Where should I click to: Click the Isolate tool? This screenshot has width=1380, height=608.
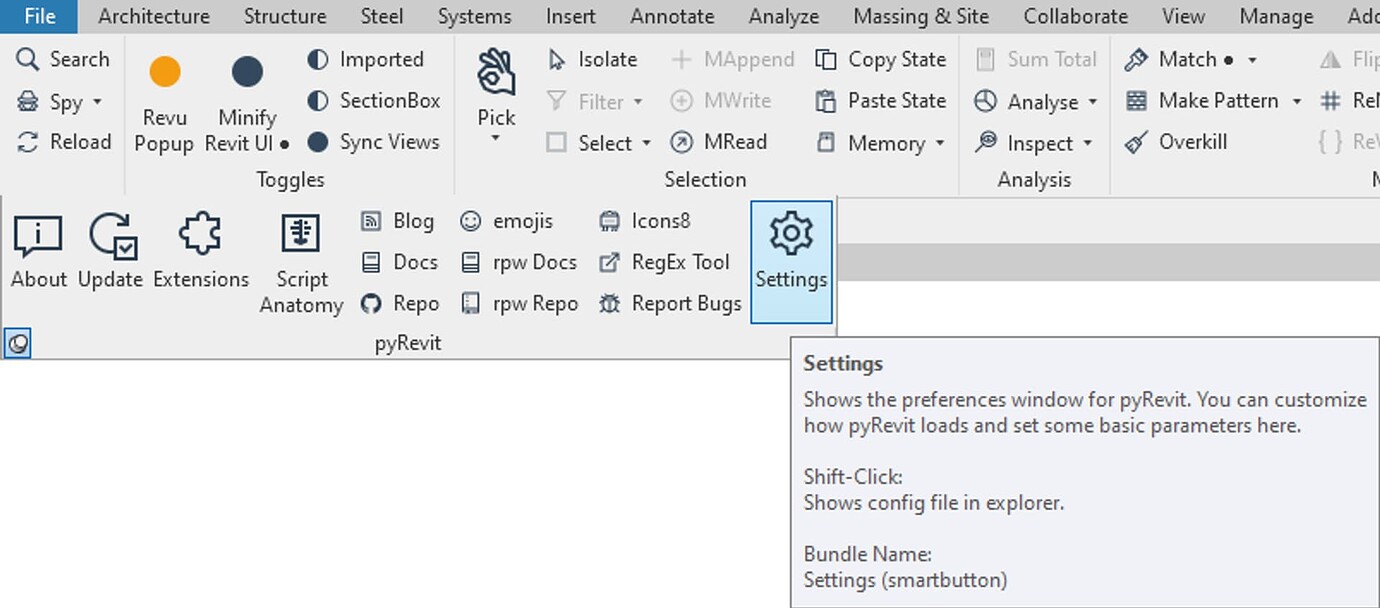tap(592, 59)
